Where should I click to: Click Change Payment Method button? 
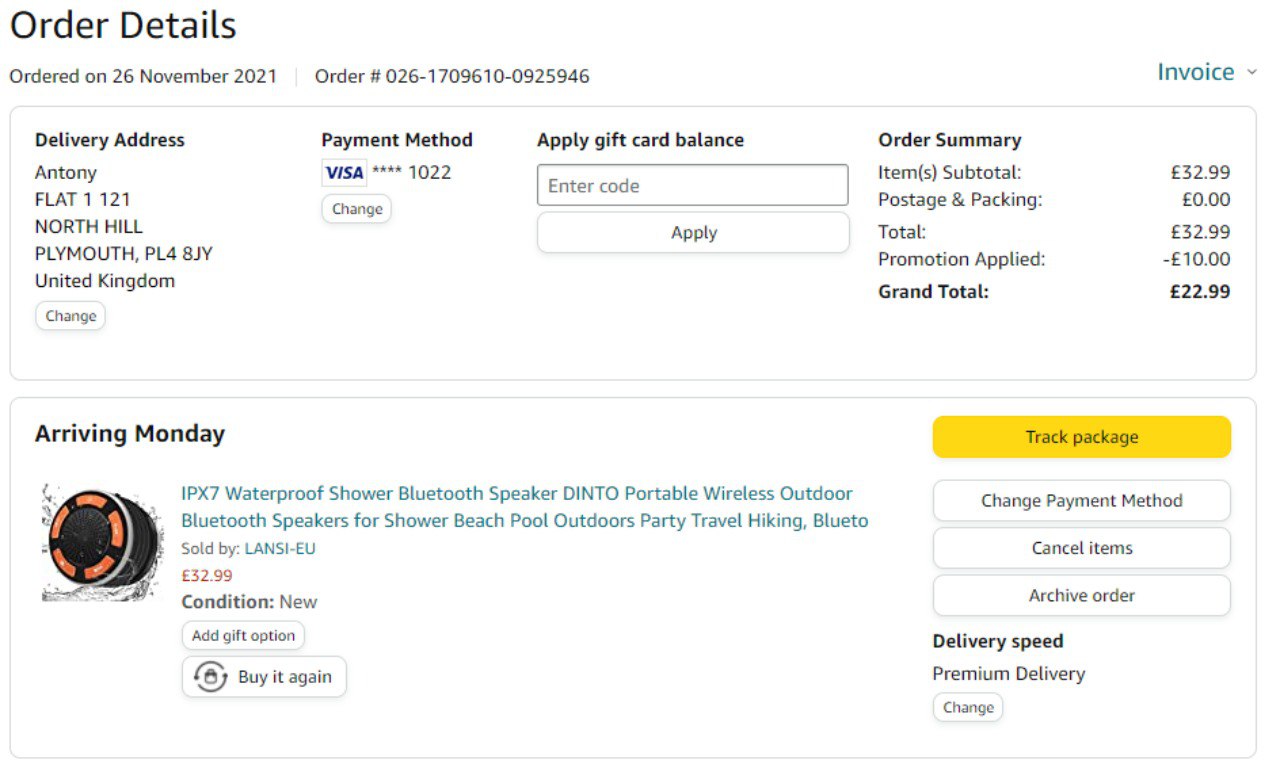(x=1081, y=501)
